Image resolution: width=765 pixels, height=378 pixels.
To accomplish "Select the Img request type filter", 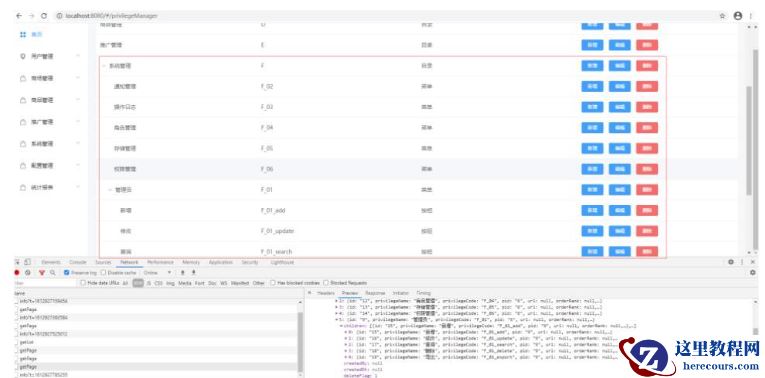I will [170, 283].
